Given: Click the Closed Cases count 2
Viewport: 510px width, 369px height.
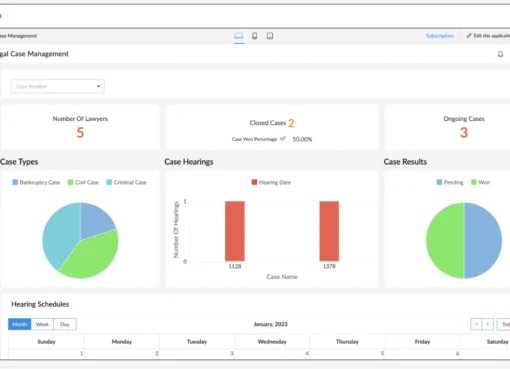Looking at the screenshot, I should click(291, 123).
